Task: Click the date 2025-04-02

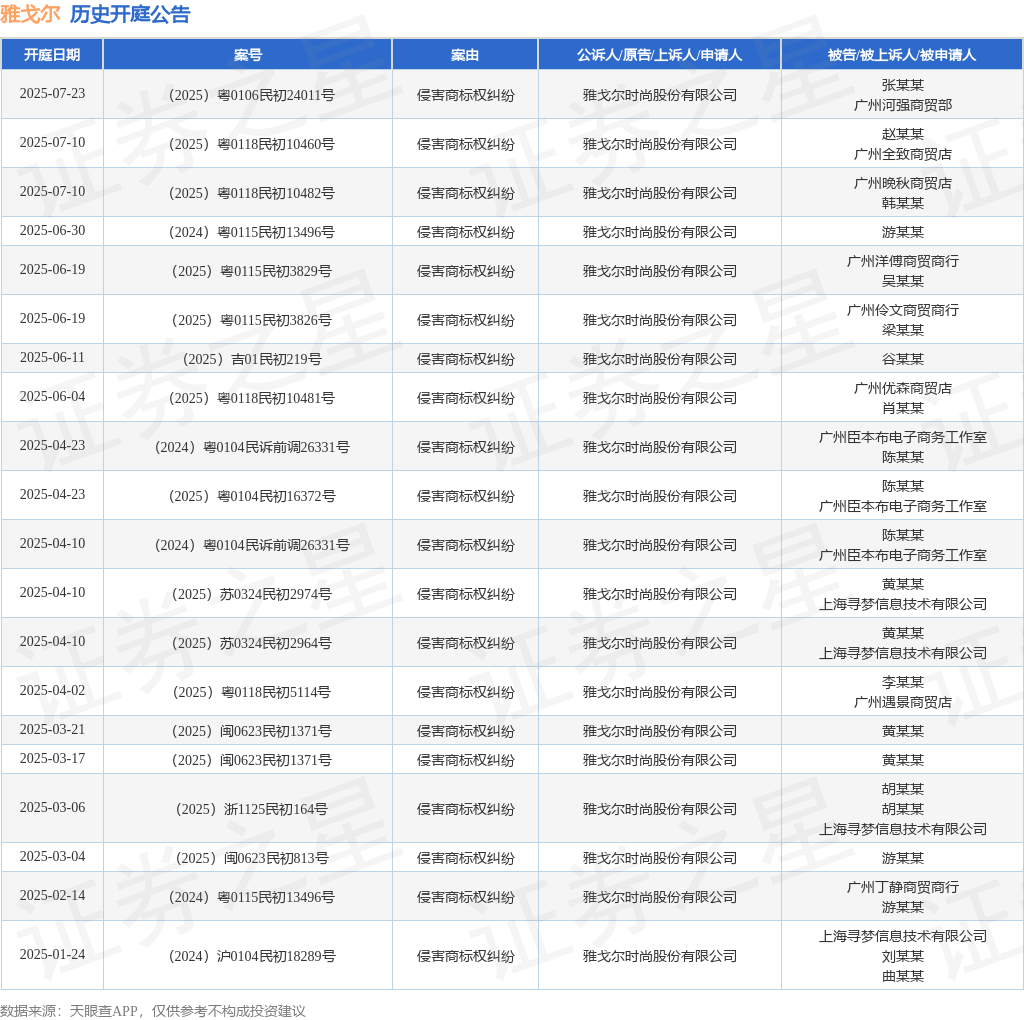Action: coord(52,690)
